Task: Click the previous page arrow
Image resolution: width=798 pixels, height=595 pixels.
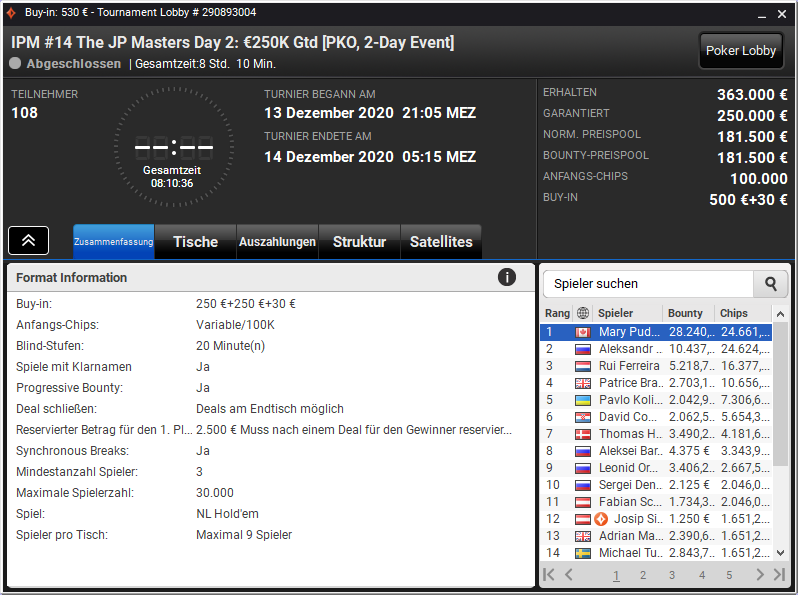Action: pos(568,575)
